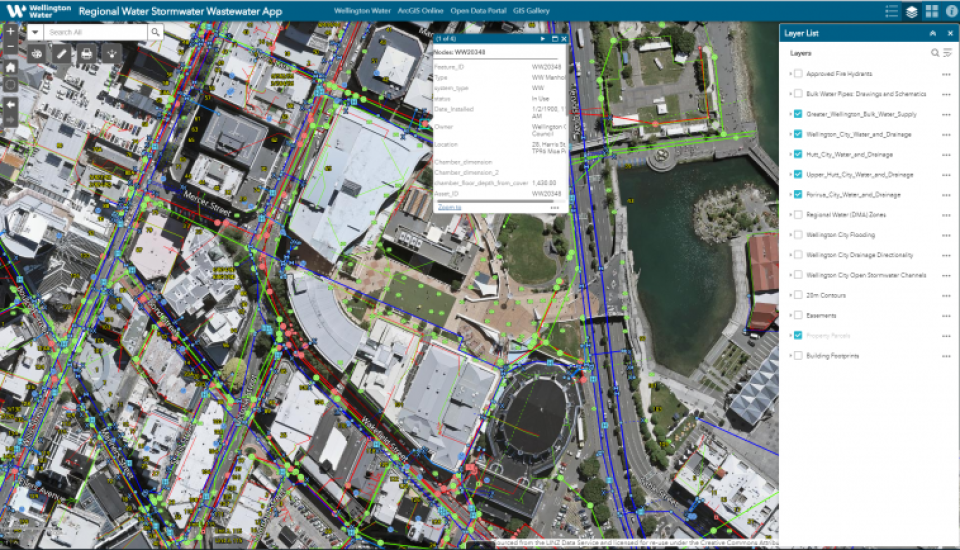Open the basemap gallery tool
Image resolution: width=960 pixels, height=550 pixels.
click(37, 54)
